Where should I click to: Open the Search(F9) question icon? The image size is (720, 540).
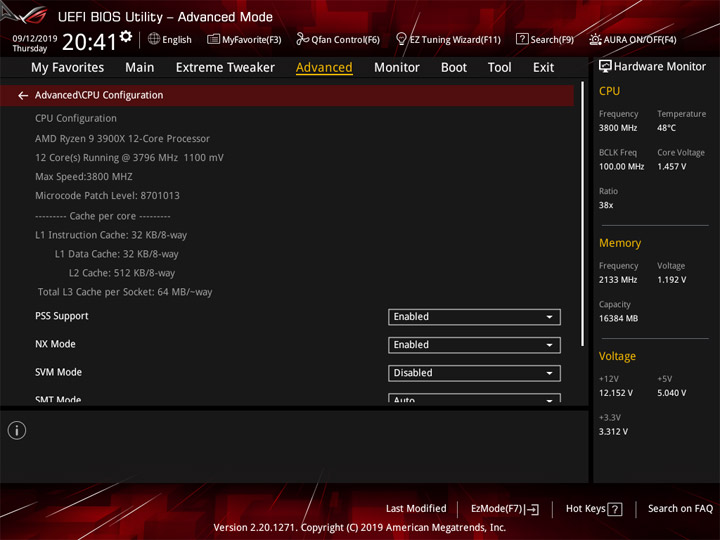(522, 39)
